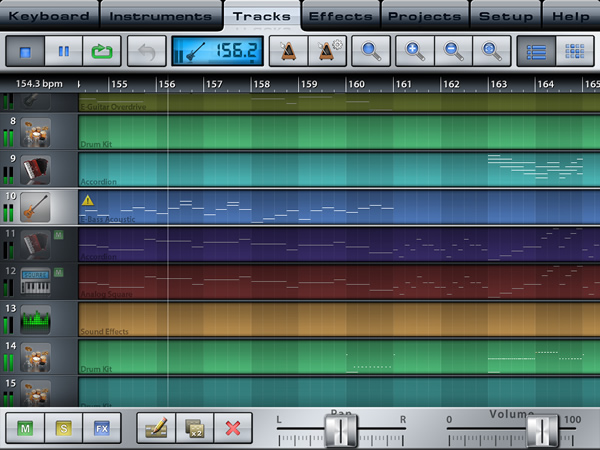Click the plain magnifier zoom tool

click(x=371, y=51)
